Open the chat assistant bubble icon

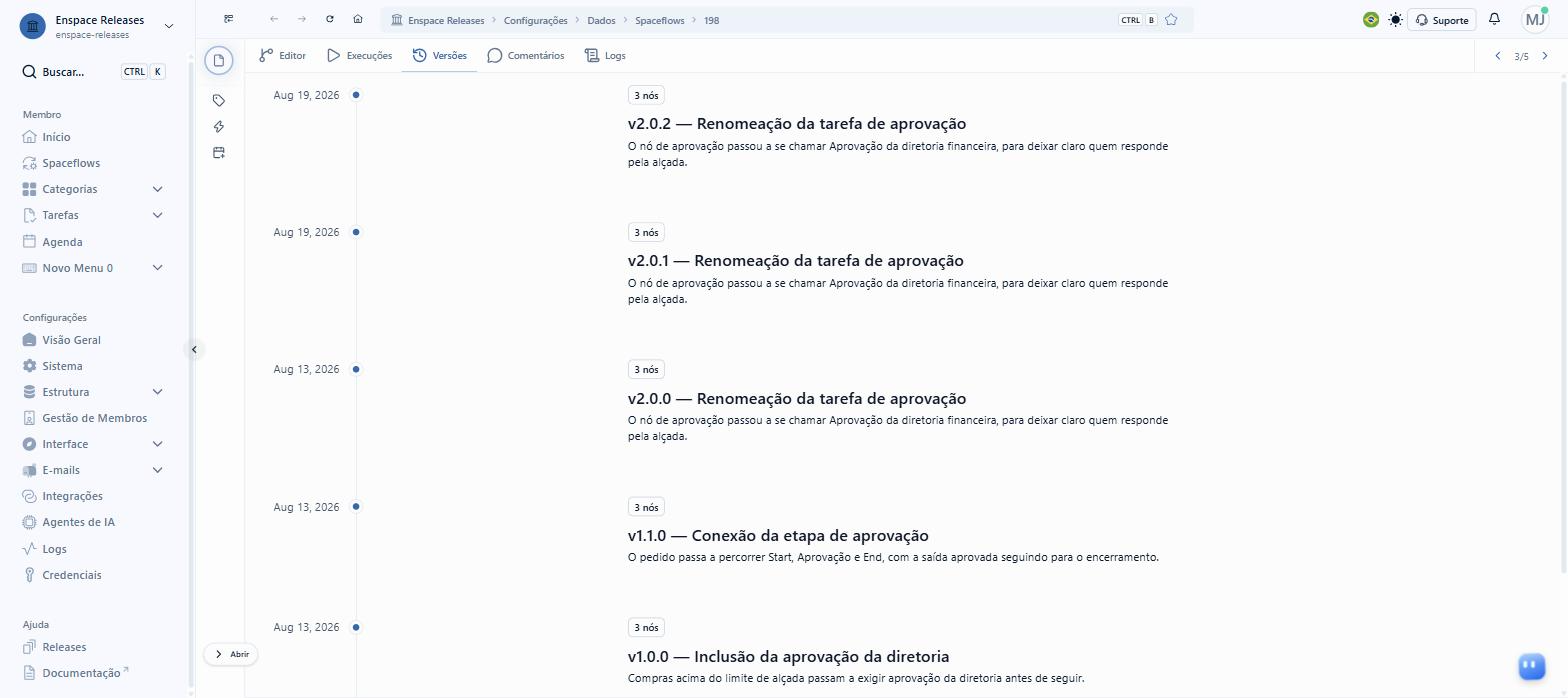1531,666
